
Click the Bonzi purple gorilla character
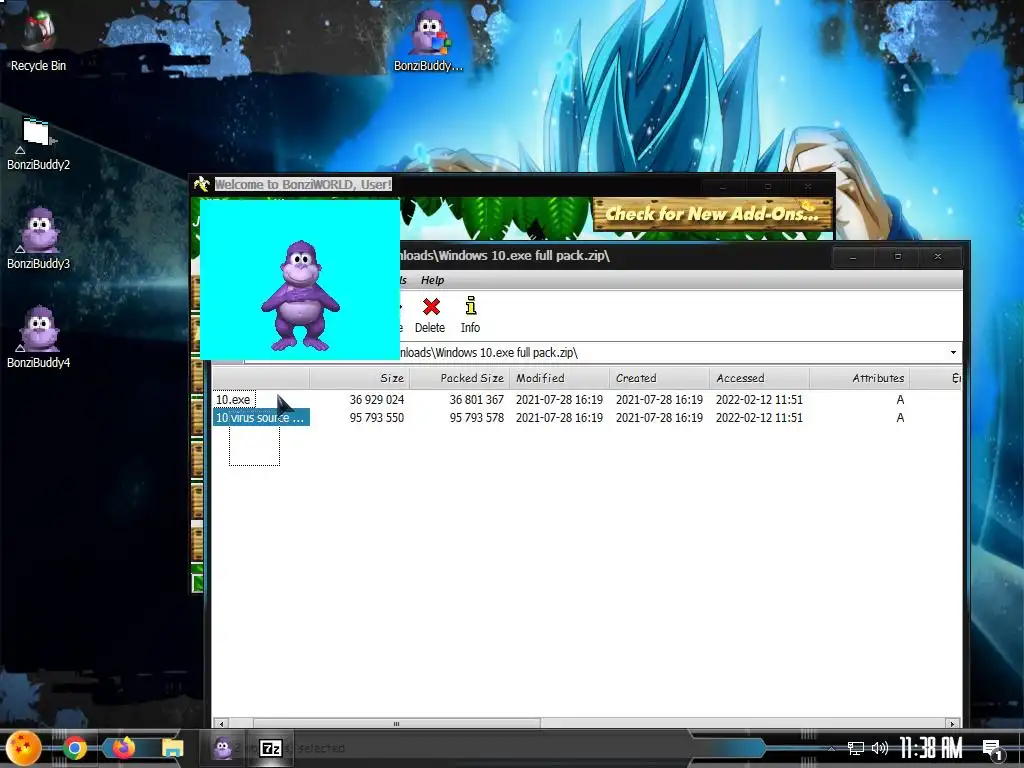pos(300,295)
